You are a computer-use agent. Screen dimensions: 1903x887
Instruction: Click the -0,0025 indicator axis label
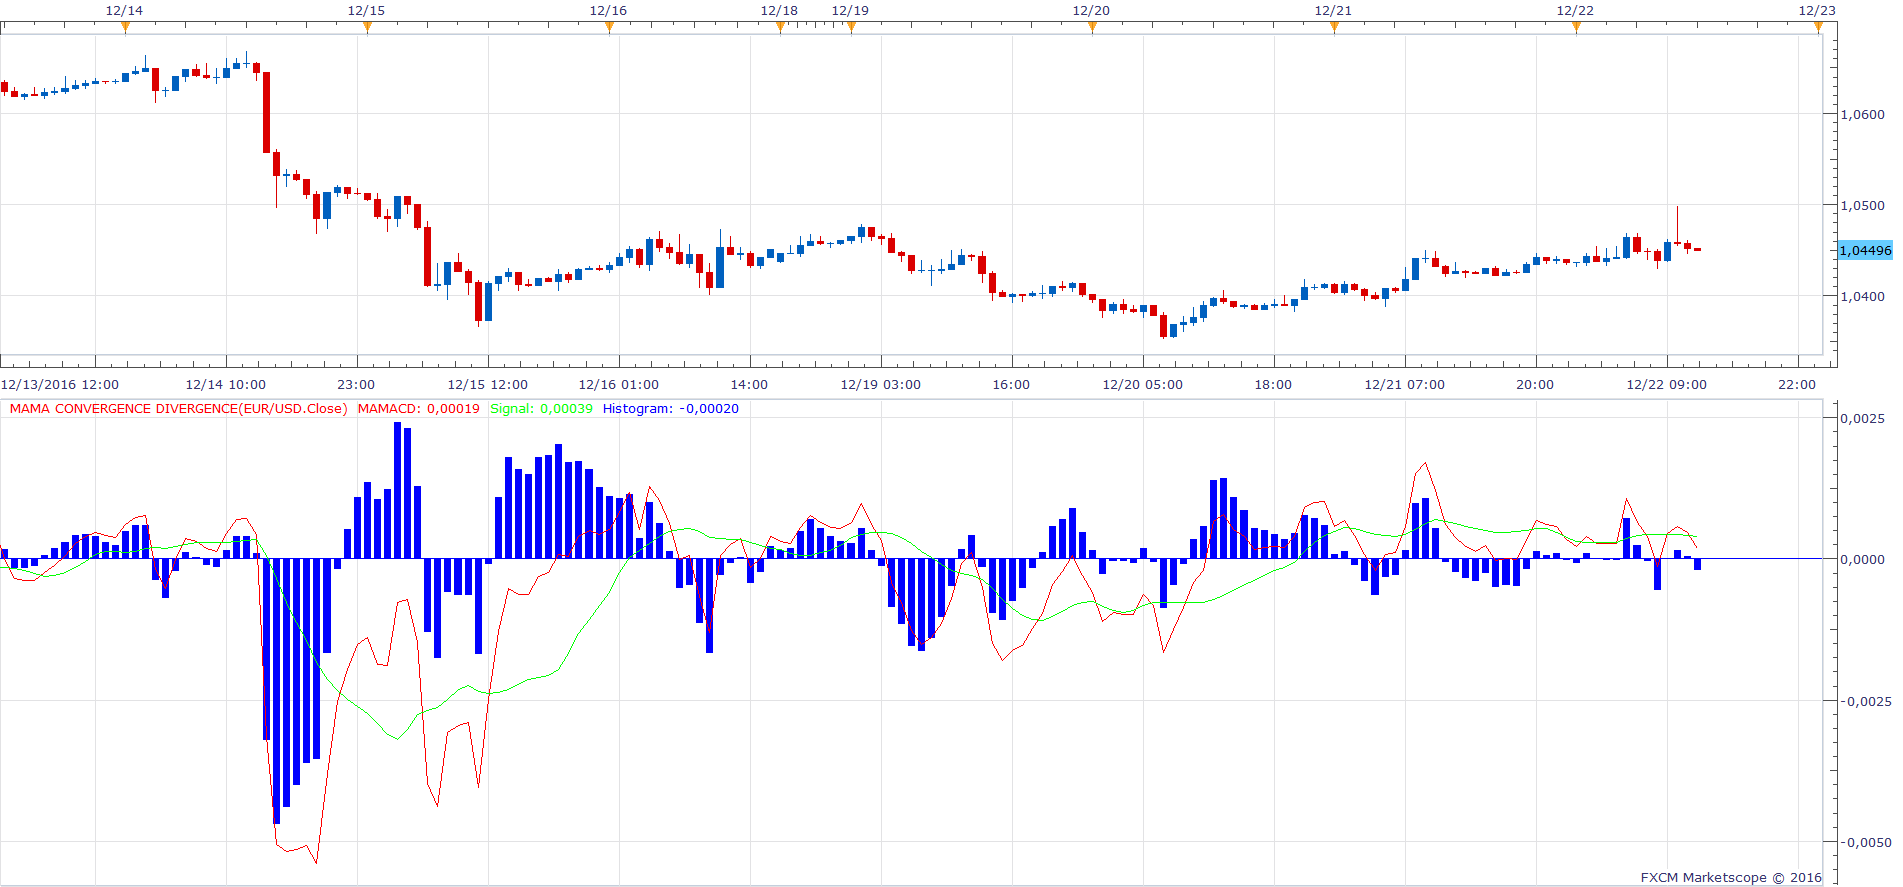click(x=1865, y=702)
